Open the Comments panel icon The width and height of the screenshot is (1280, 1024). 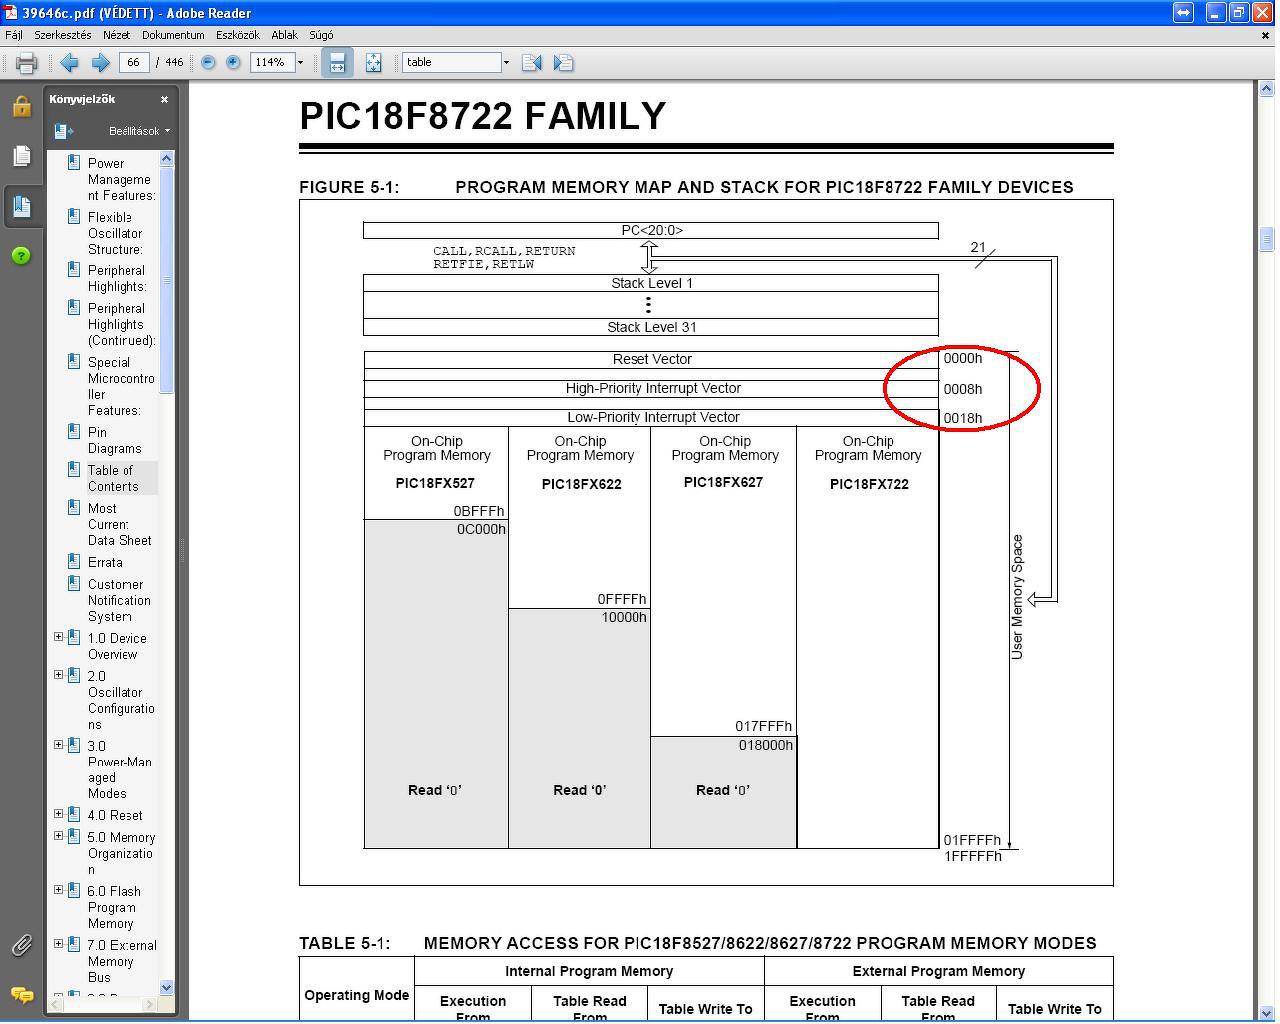[22, 995]
